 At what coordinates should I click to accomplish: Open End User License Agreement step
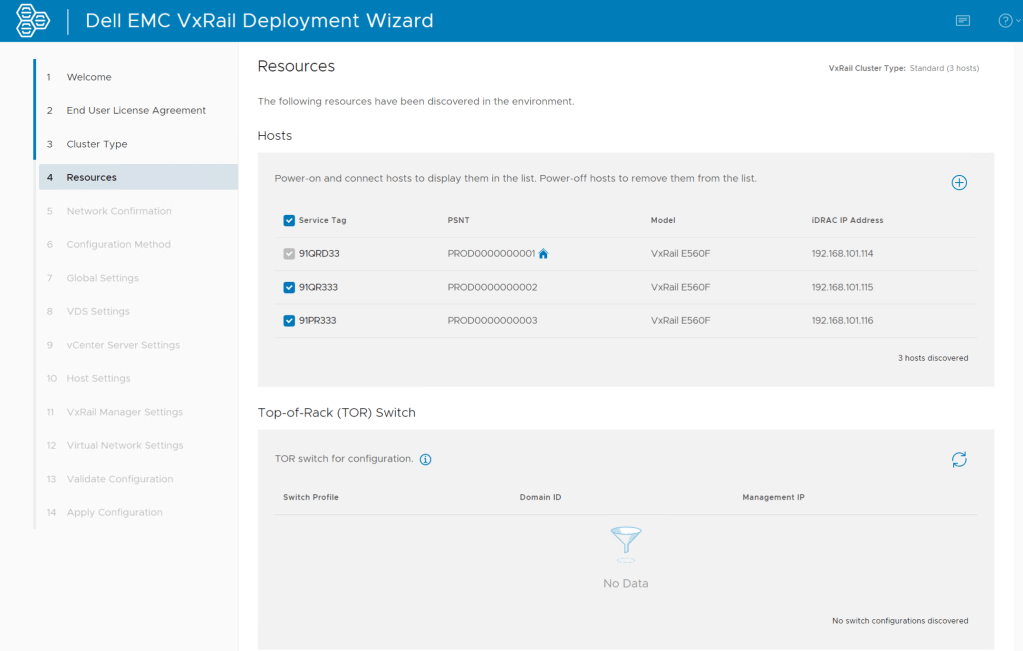click(x=136, y=111)
